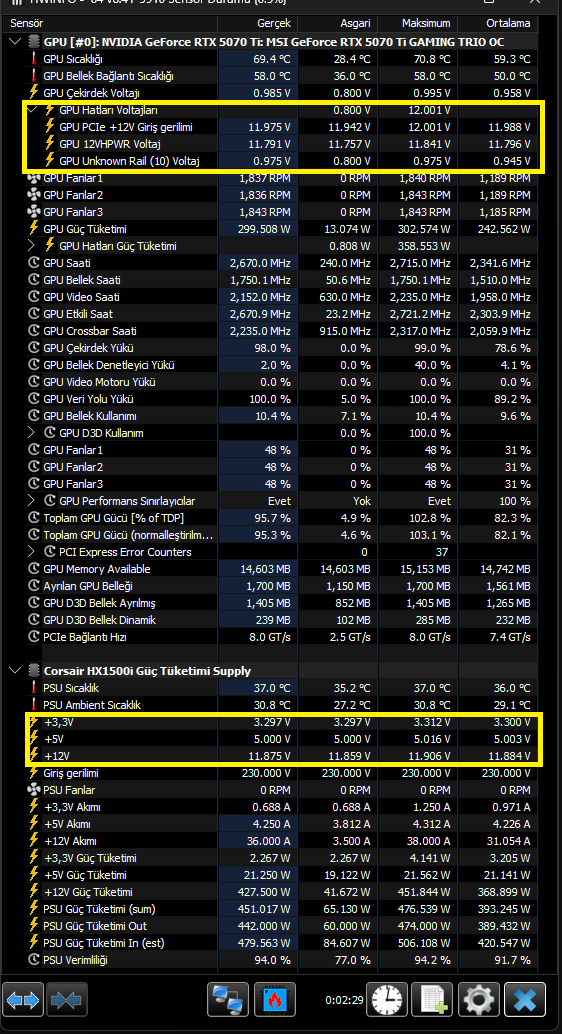Screen dimensions: 562x1034
Task: Click the lightning icon beside GPU Çekirdek Voltajı
Action: (x=34, y=93)
